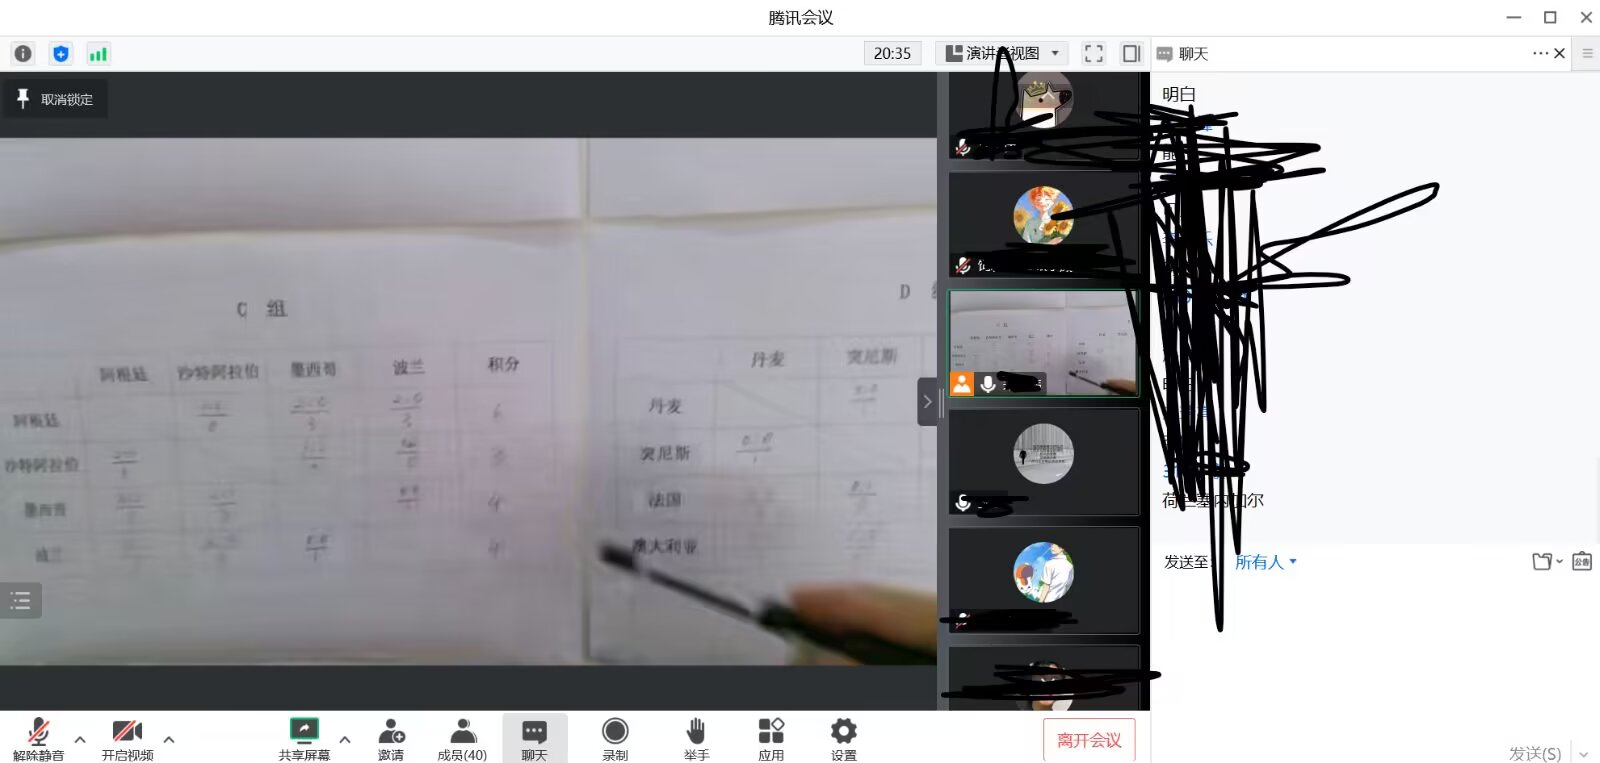Open the members list (成员)
Viewport: 1600px width, 763px height.
pos(462,739)
